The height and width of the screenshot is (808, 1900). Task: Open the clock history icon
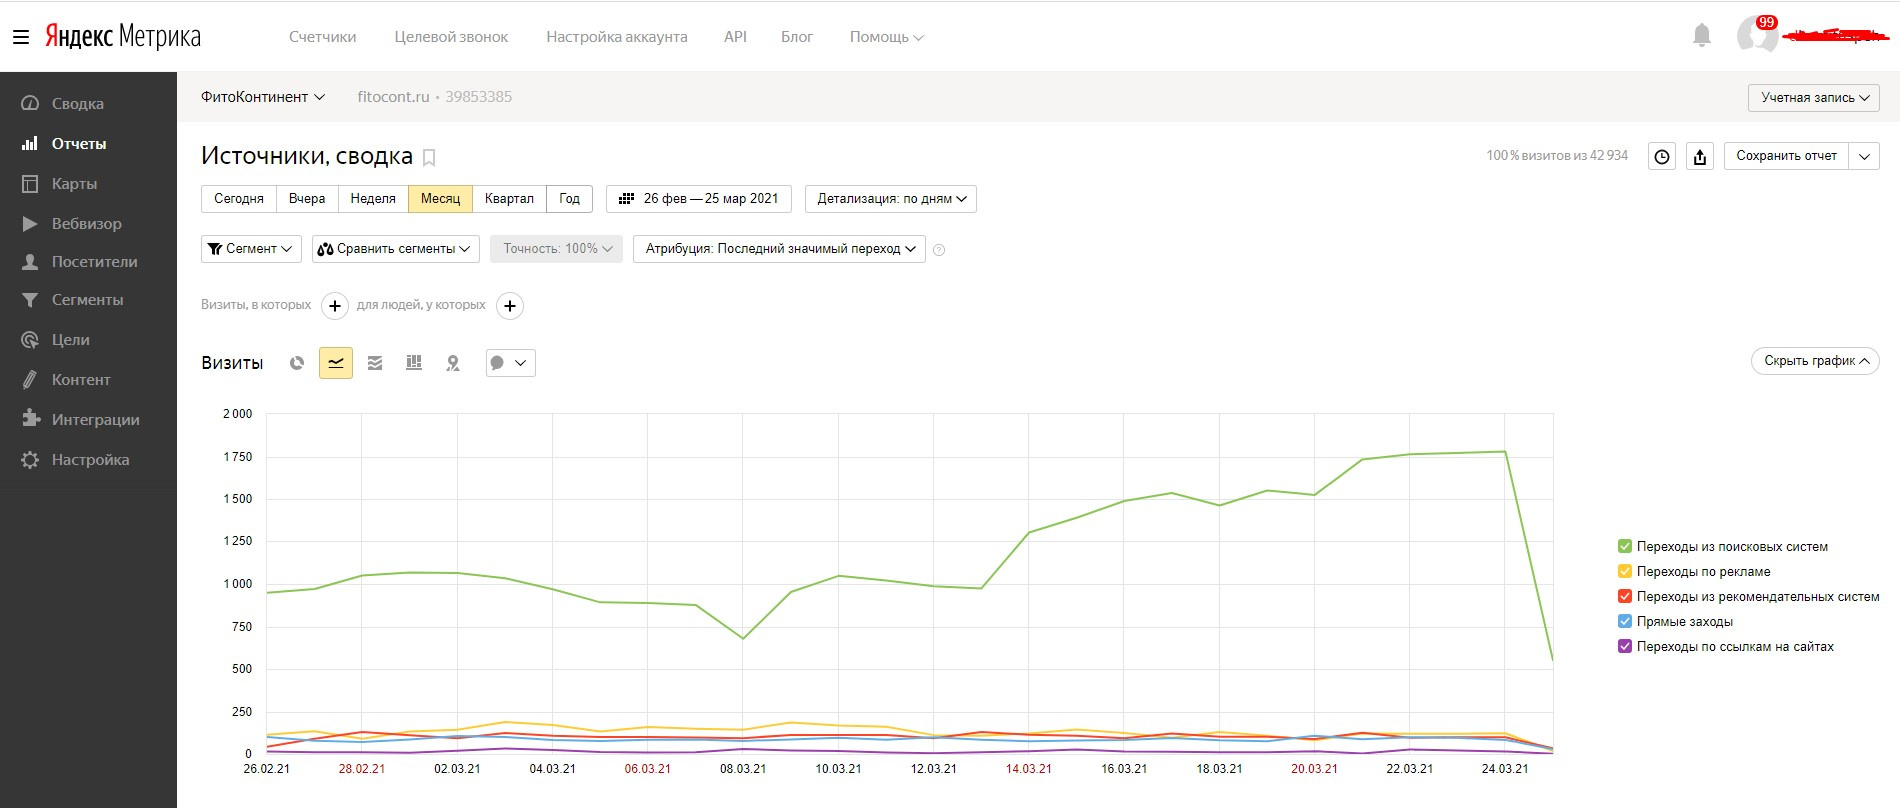tap(1662, 156)
